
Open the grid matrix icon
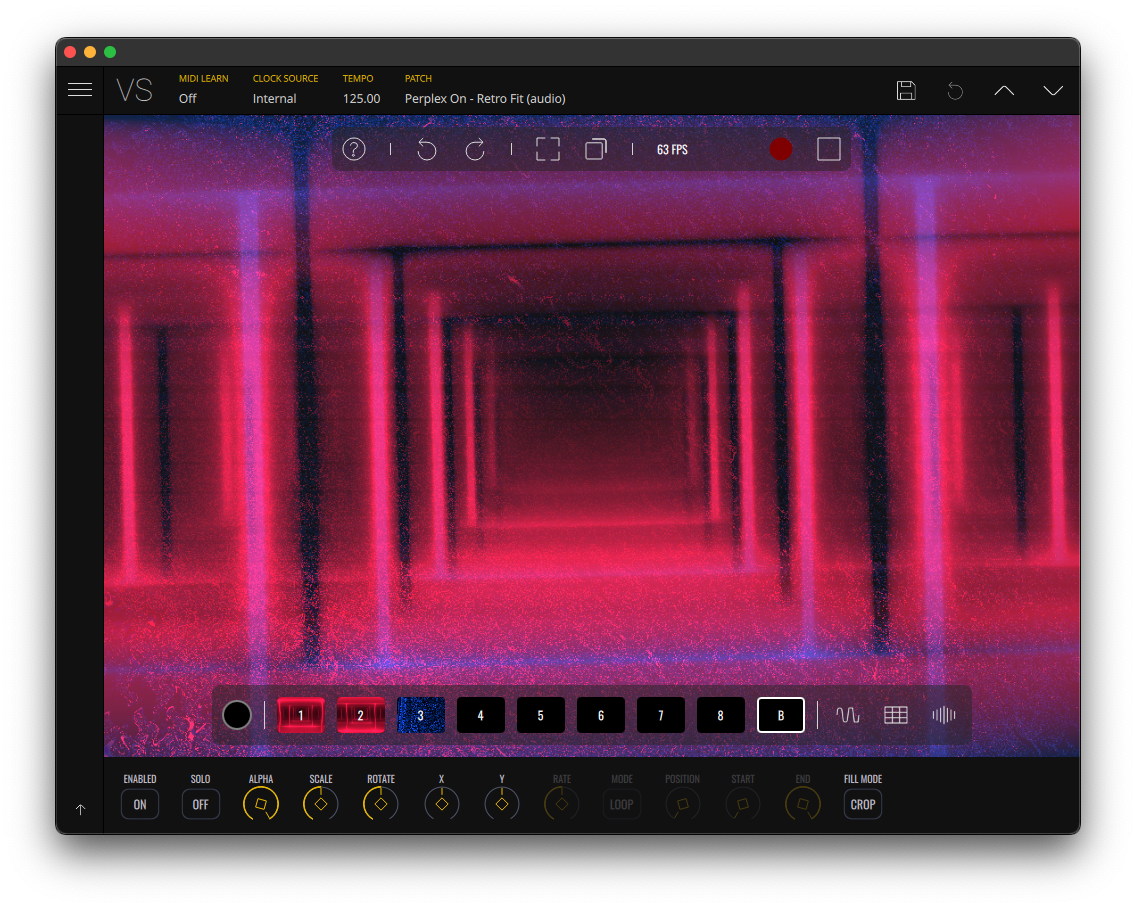pos(896,715)
